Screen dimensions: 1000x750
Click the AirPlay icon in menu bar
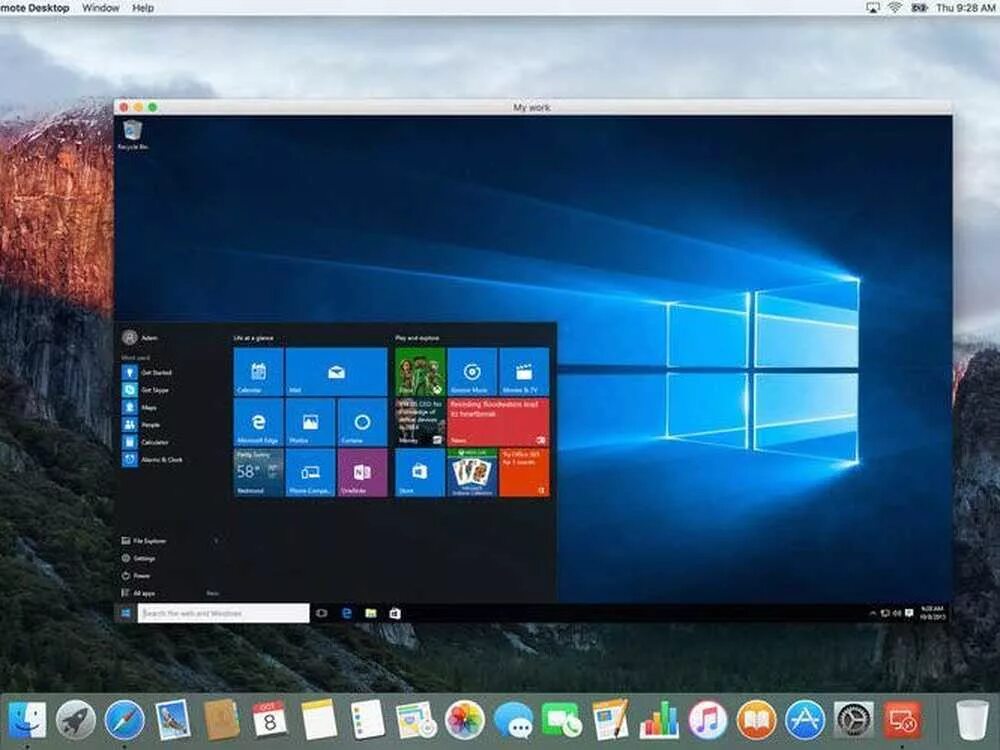872,8
